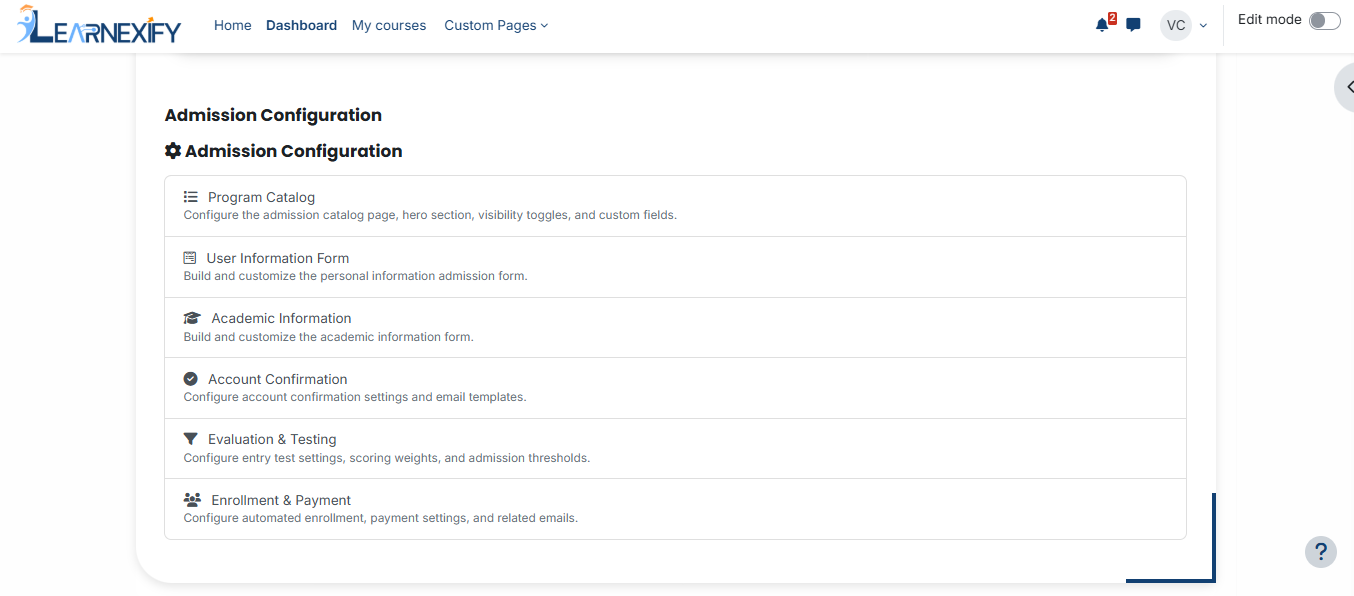1354x596 pixels.
Task: Open the messaging chat bubble icon
Action: pos(1133,25)
